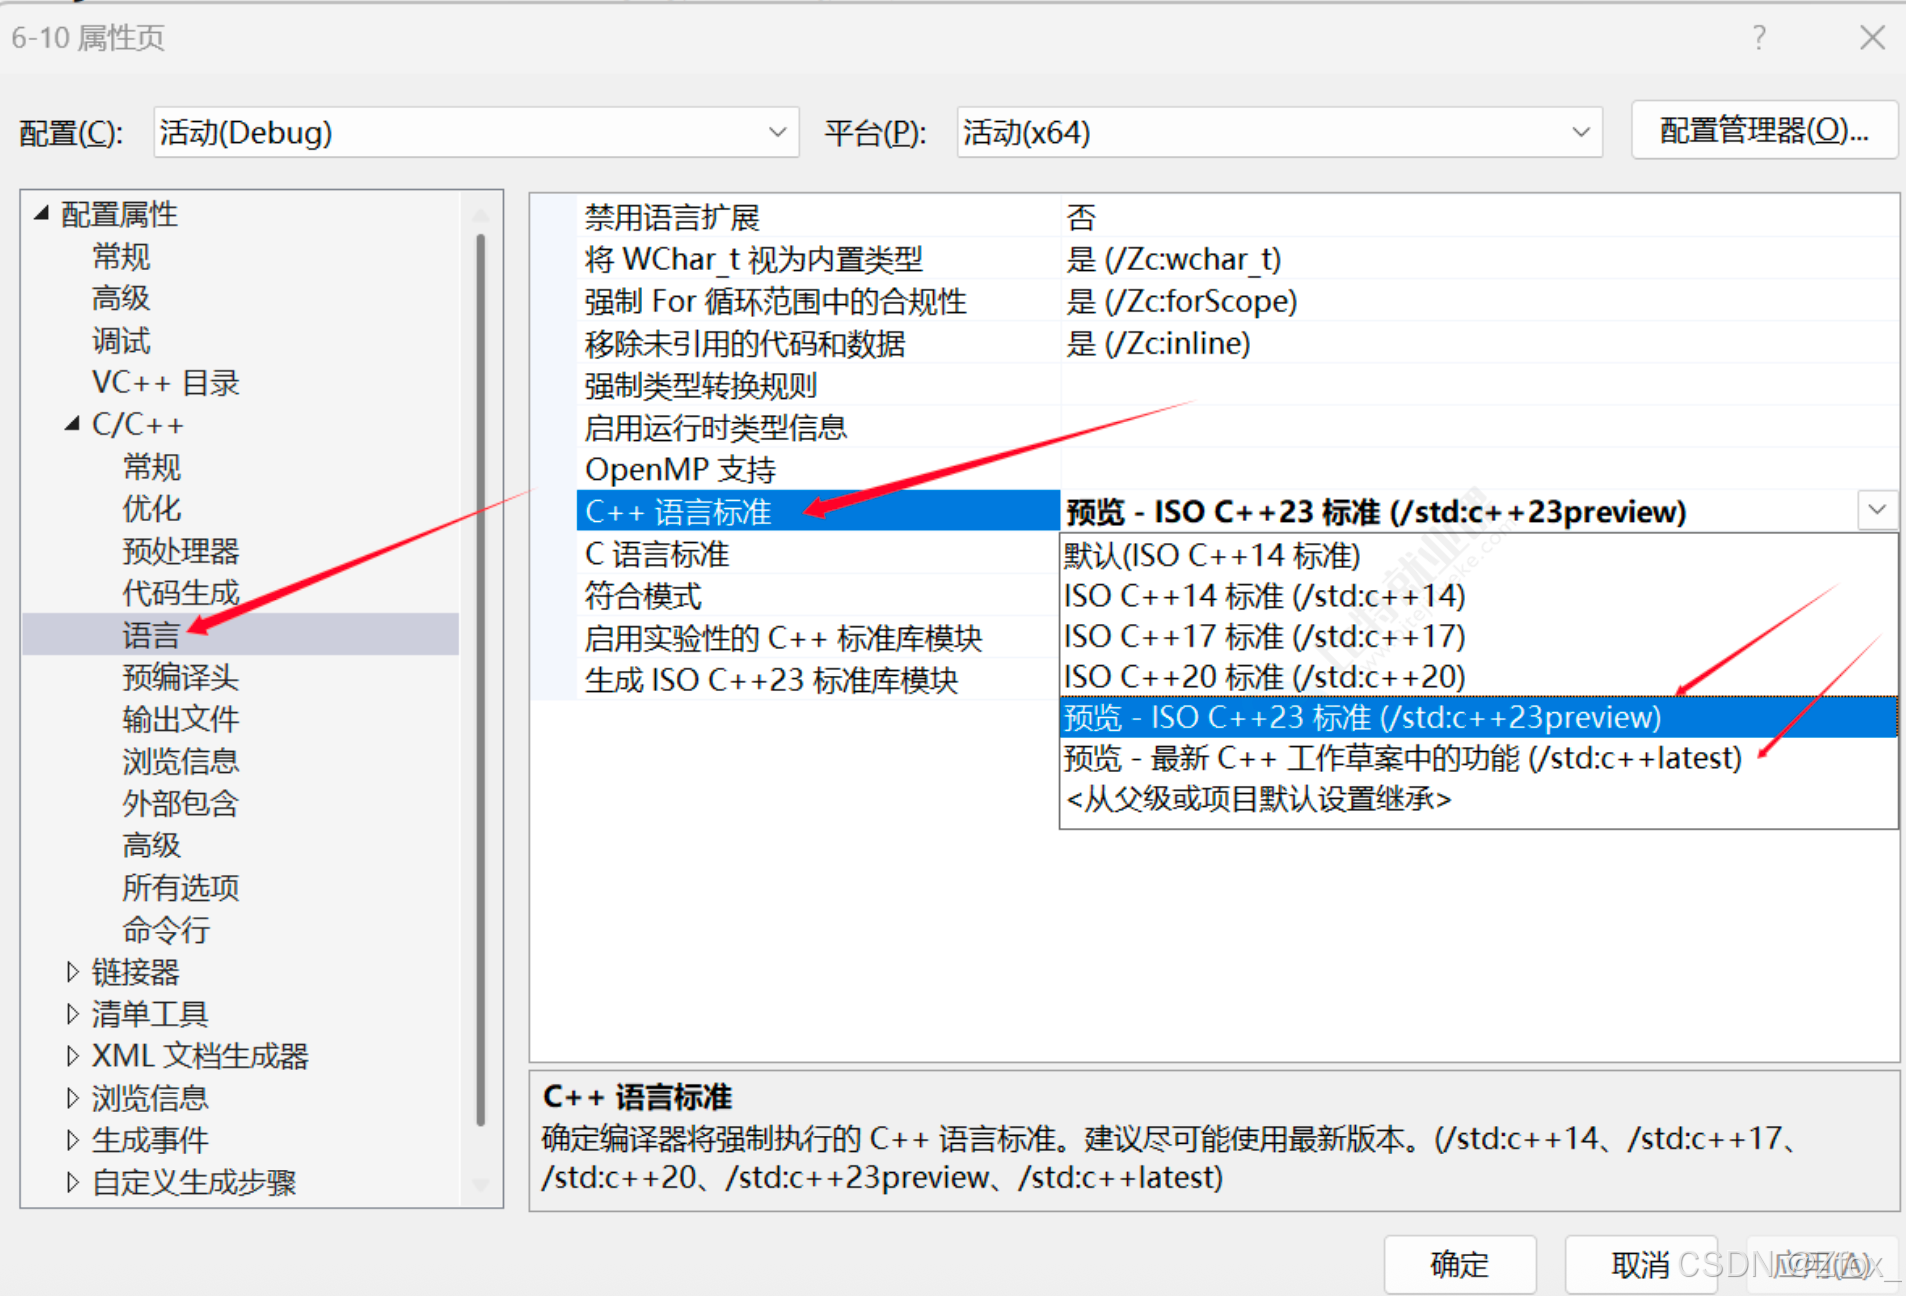This screenshot has width=1906, height=1296.
Task: Choose /std:c++latest preview option
Action: coord(1478,758)
